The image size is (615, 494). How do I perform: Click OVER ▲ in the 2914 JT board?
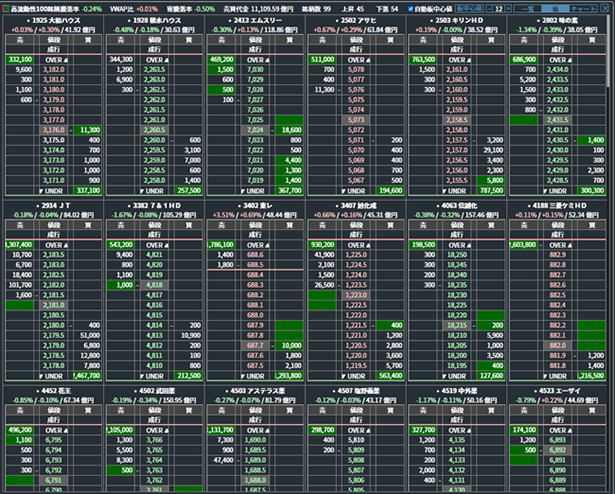click(53, 244)
